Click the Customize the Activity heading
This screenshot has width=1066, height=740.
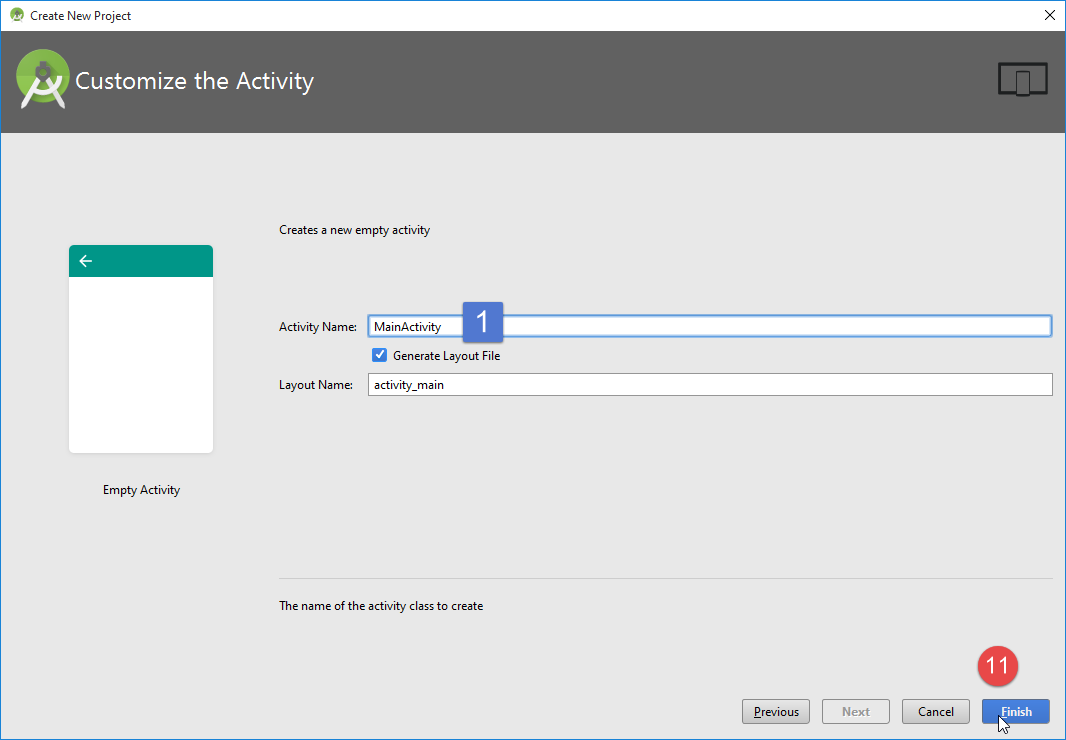pos(195,81)
